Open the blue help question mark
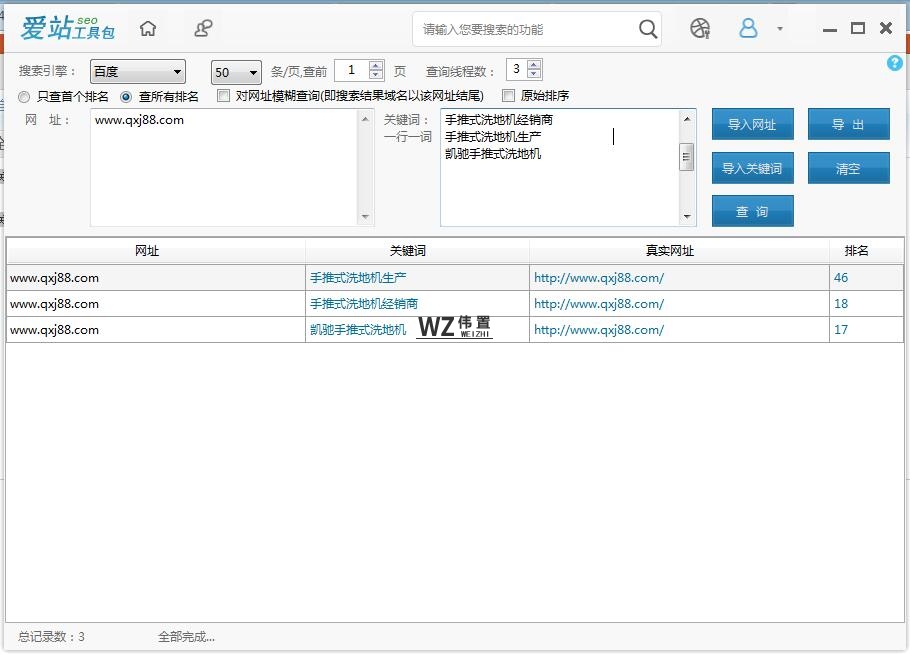The image size is (910, 654). (x=894, y=63)
